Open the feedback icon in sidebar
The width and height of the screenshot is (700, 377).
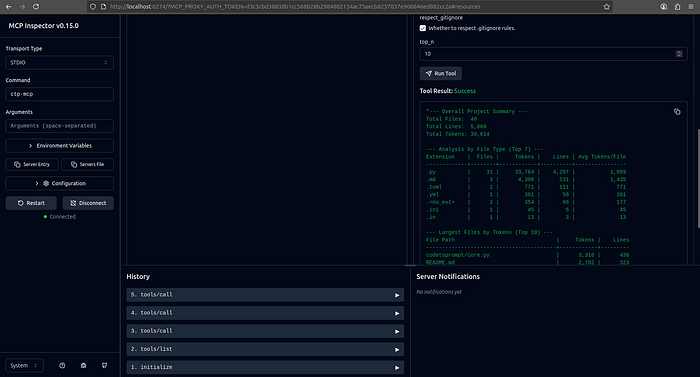click(x=104, y=365)
